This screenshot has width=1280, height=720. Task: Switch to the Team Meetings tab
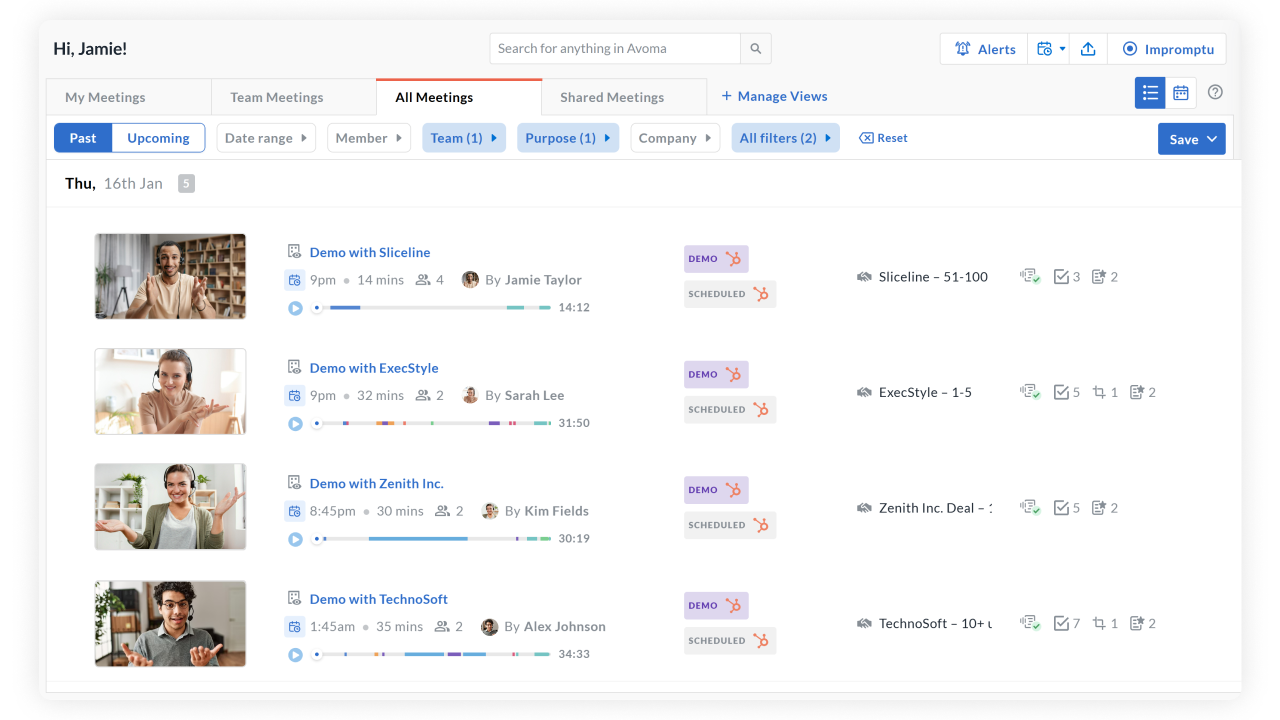[x=277, y=97]
